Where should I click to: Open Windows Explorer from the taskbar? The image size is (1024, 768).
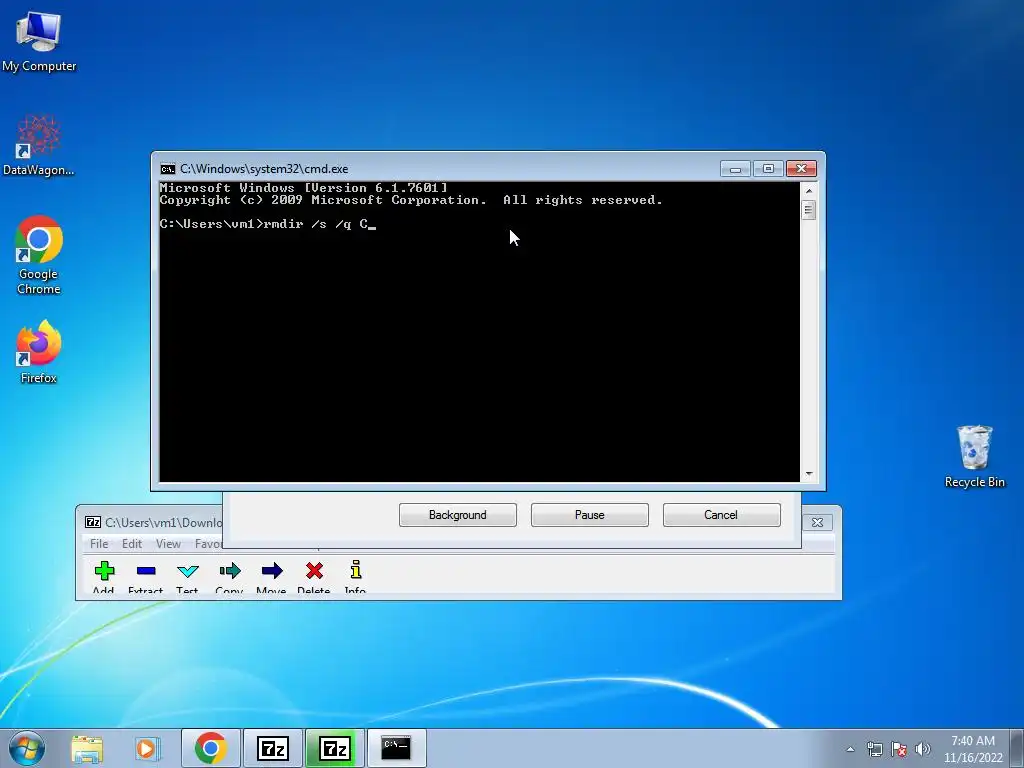click(x=87, y=748)
